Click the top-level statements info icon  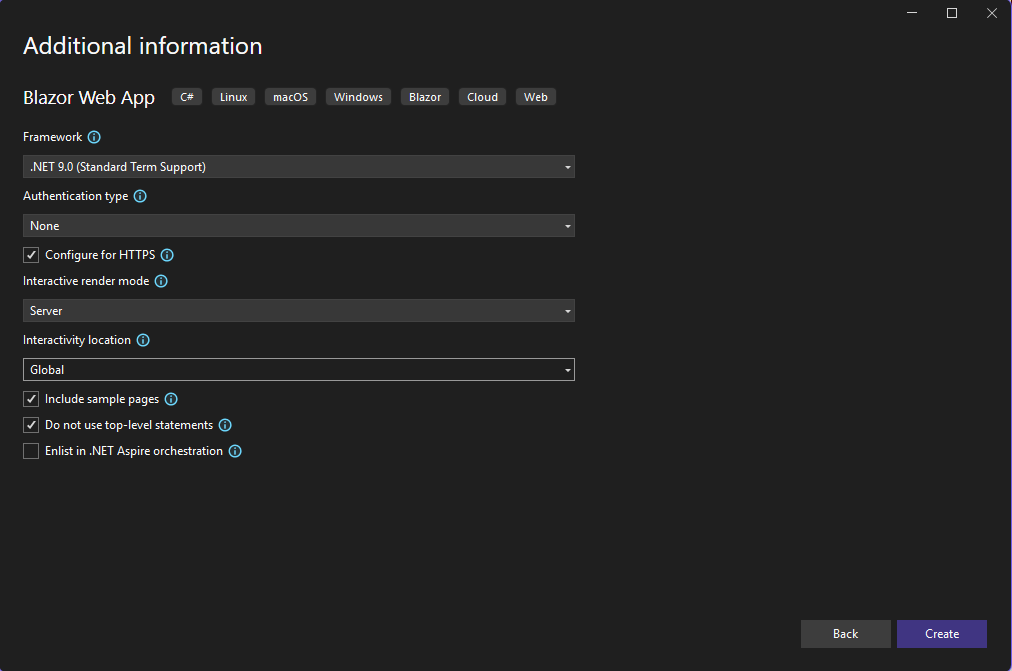[x=225, y=425]
